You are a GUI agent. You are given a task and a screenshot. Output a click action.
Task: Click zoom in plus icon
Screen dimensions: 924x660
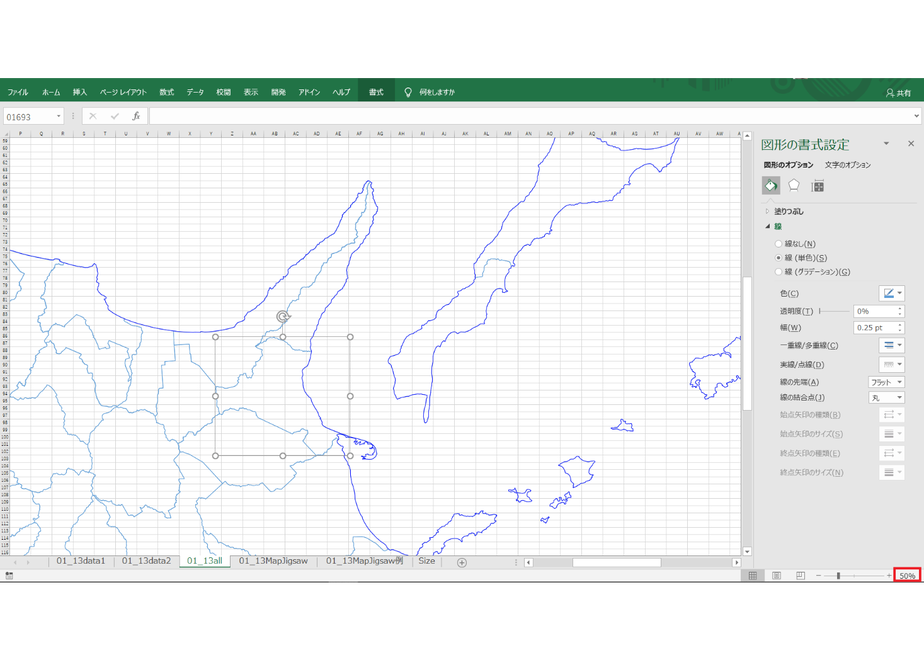point(889,575)
